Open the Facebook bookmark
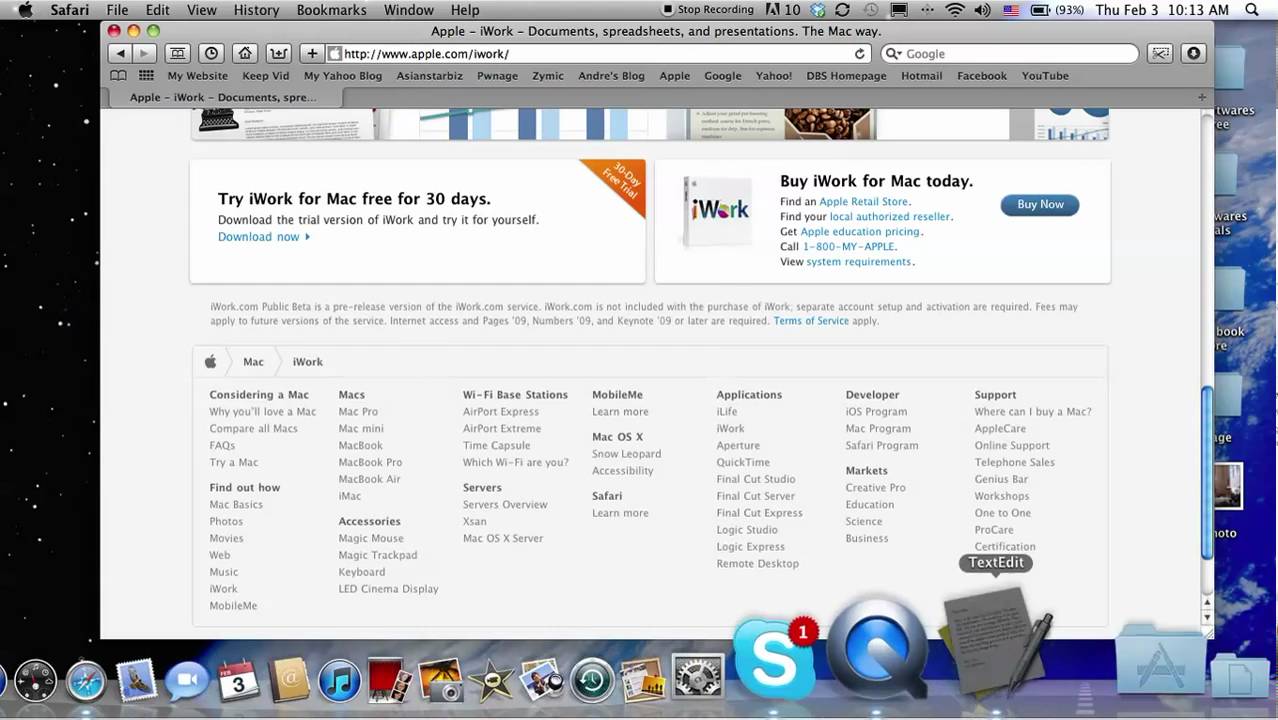1278x720 pixels. coord(982,76)
